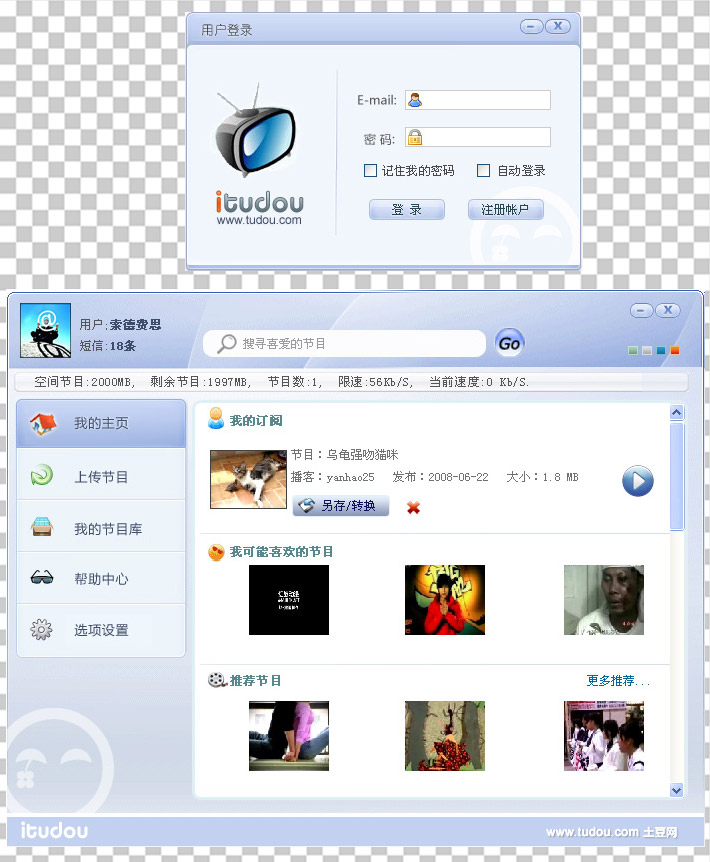710x862 pixels.
Task: Click the 用户:索德费思 username text
Action: (x=120, y=324)
